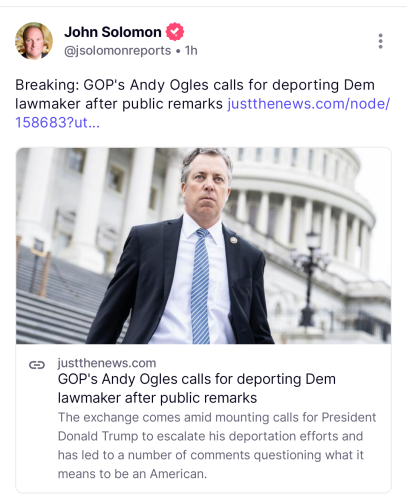Open John Solomon's display name link
Viewport: 407px width, 500px height.
click(x=113, y=32)
